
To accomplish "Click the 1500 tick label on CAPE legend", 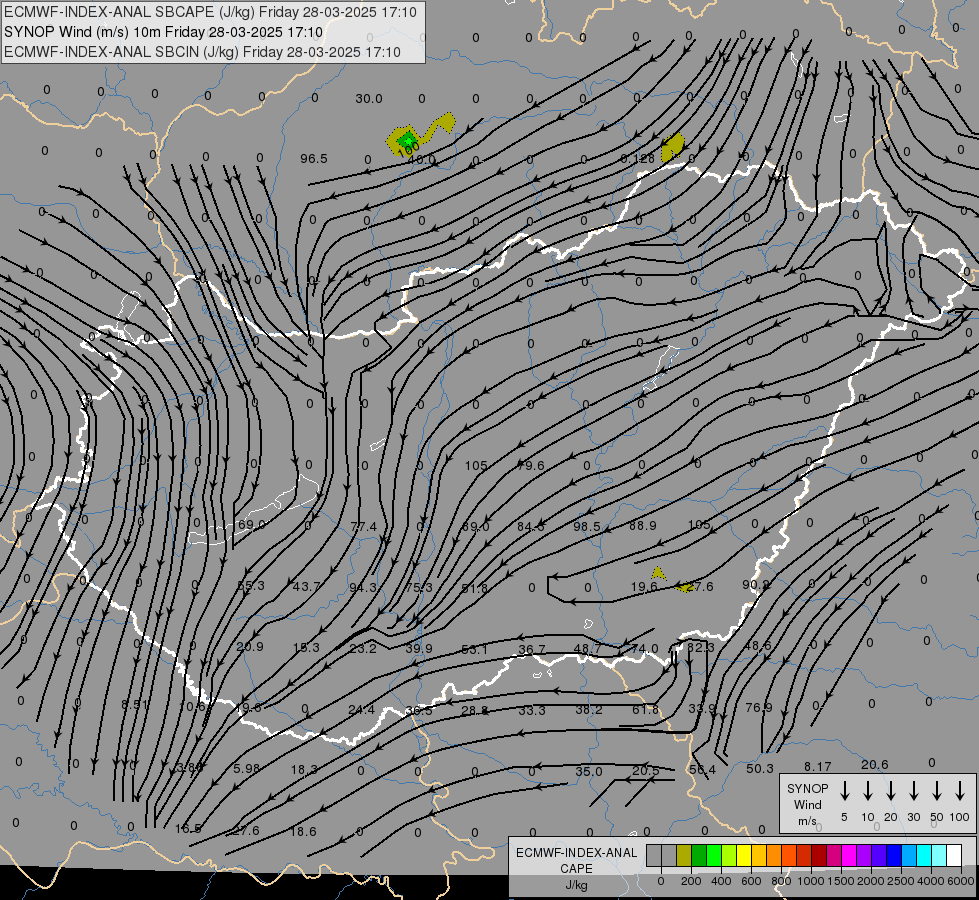I will [x=840, y=881].
